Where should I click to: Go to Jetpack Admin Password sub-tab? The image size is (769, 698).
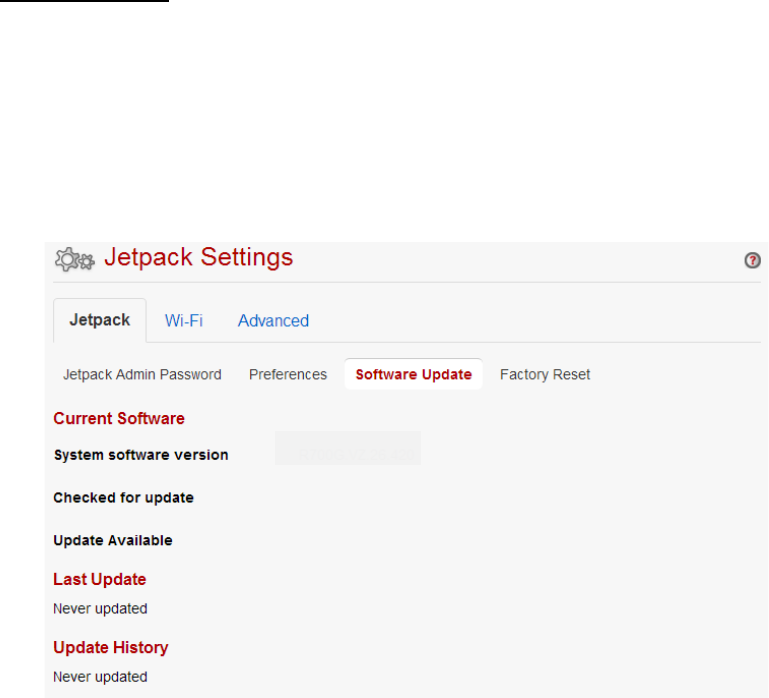[142, 375]
